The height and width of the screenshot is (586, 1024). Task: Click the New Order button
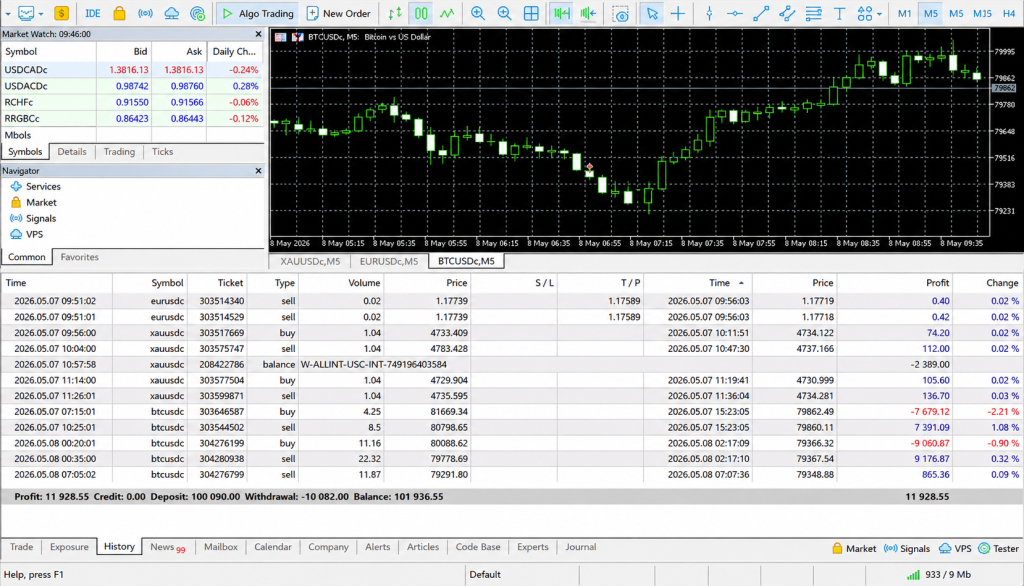click(338, 13)
